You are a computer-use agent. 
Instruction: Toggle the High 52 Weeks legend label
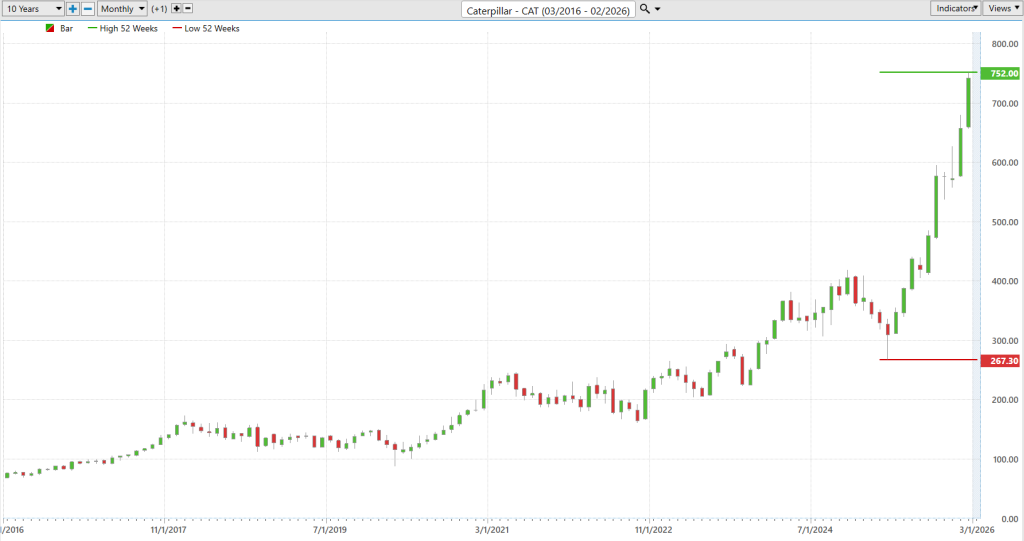[129, 28]
